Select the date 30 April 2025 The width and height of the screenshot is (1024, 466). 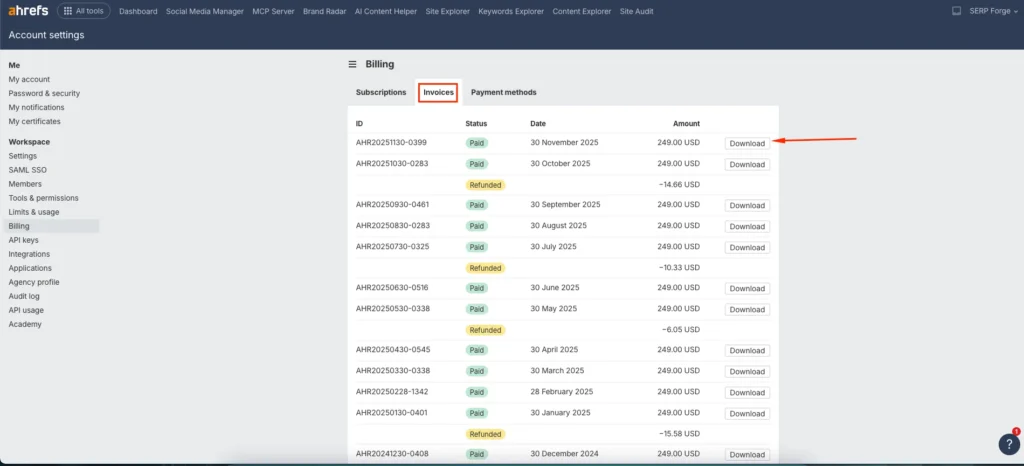(x=554, y=350)
